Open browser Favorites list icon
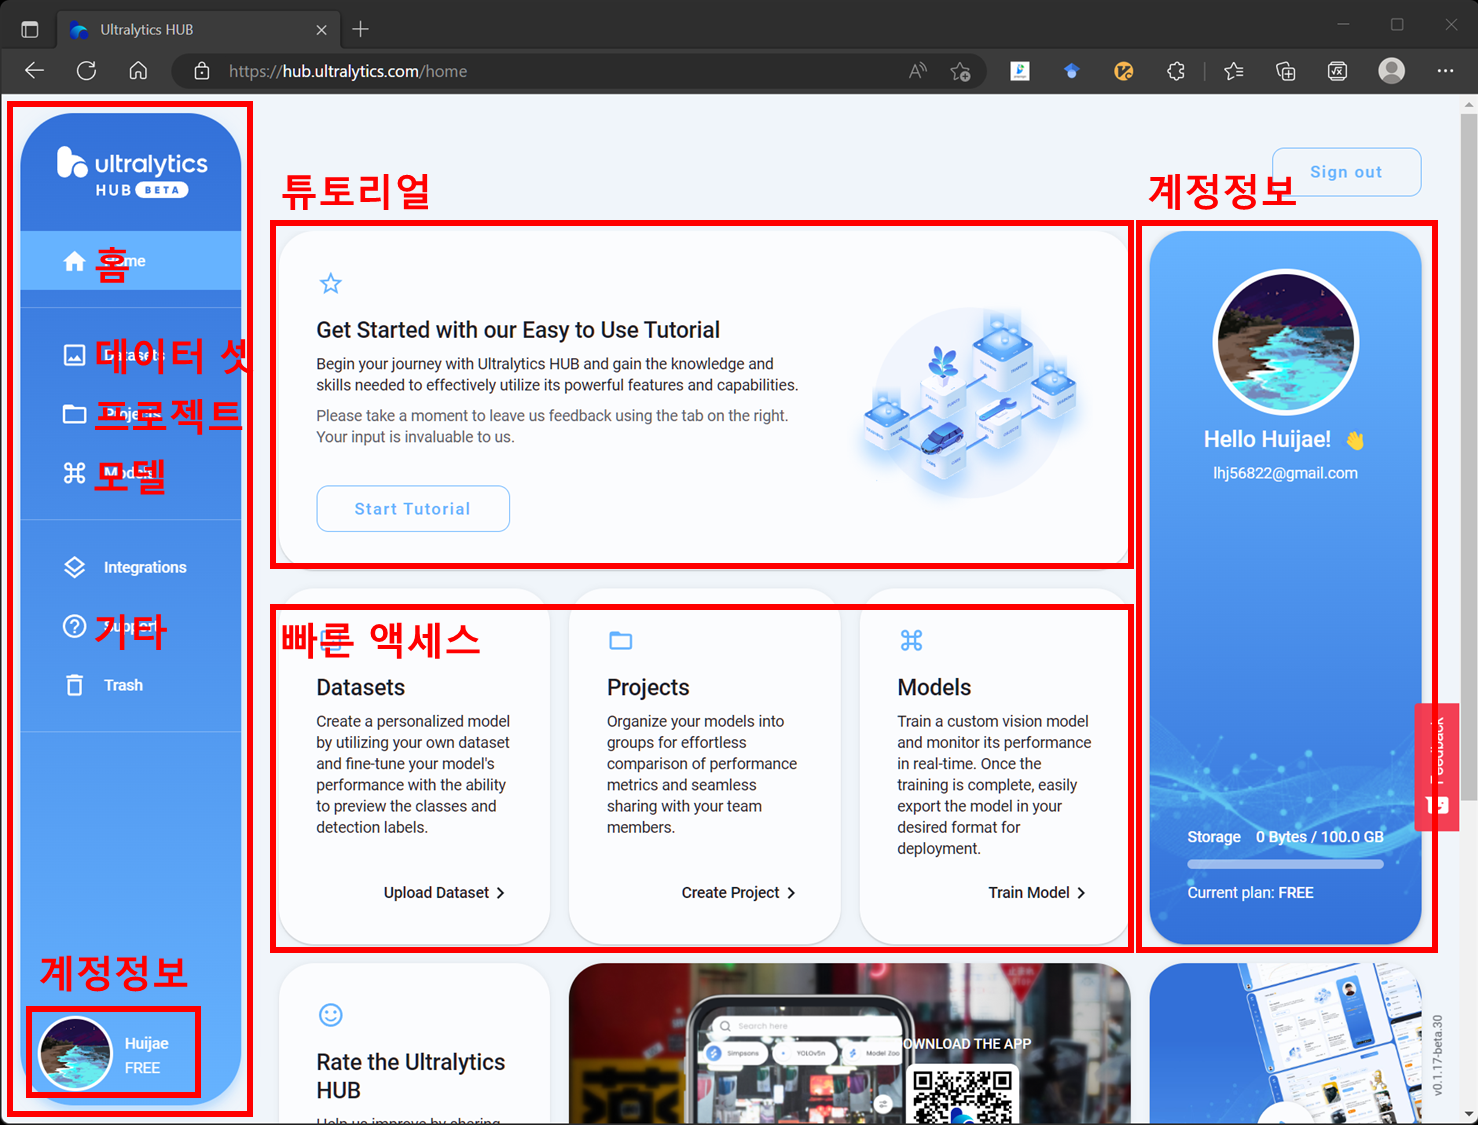The height and width of the screenshot is (1125, 1478). point(1234,71)
